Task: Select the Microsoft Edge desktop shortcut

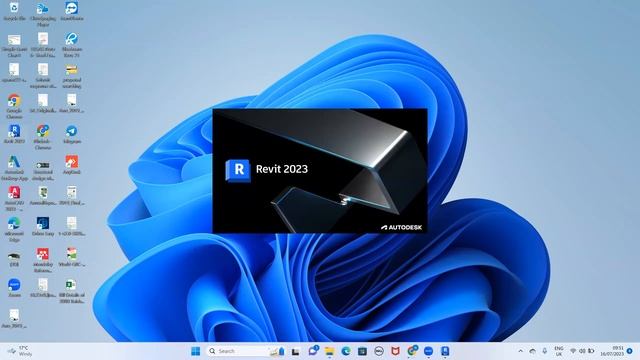Action: point(14,229)
